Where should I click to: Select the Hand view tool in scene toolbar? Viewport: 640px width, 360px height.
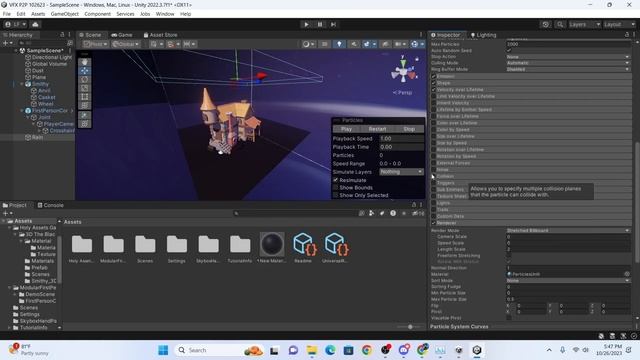(84, 62)
